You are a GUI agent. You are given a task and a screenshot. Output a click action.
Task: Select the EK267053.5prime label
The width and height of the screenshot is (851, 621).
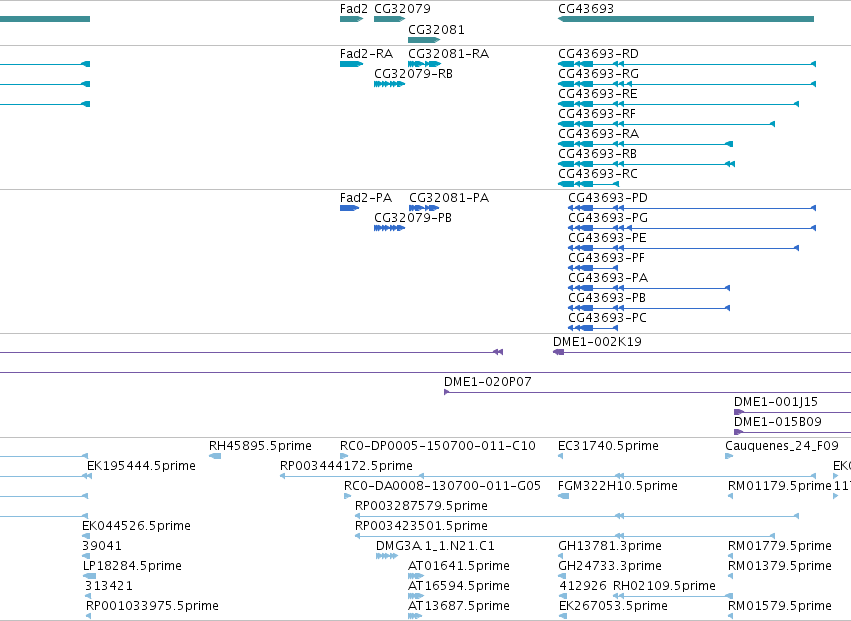click(x=613, y=607)
